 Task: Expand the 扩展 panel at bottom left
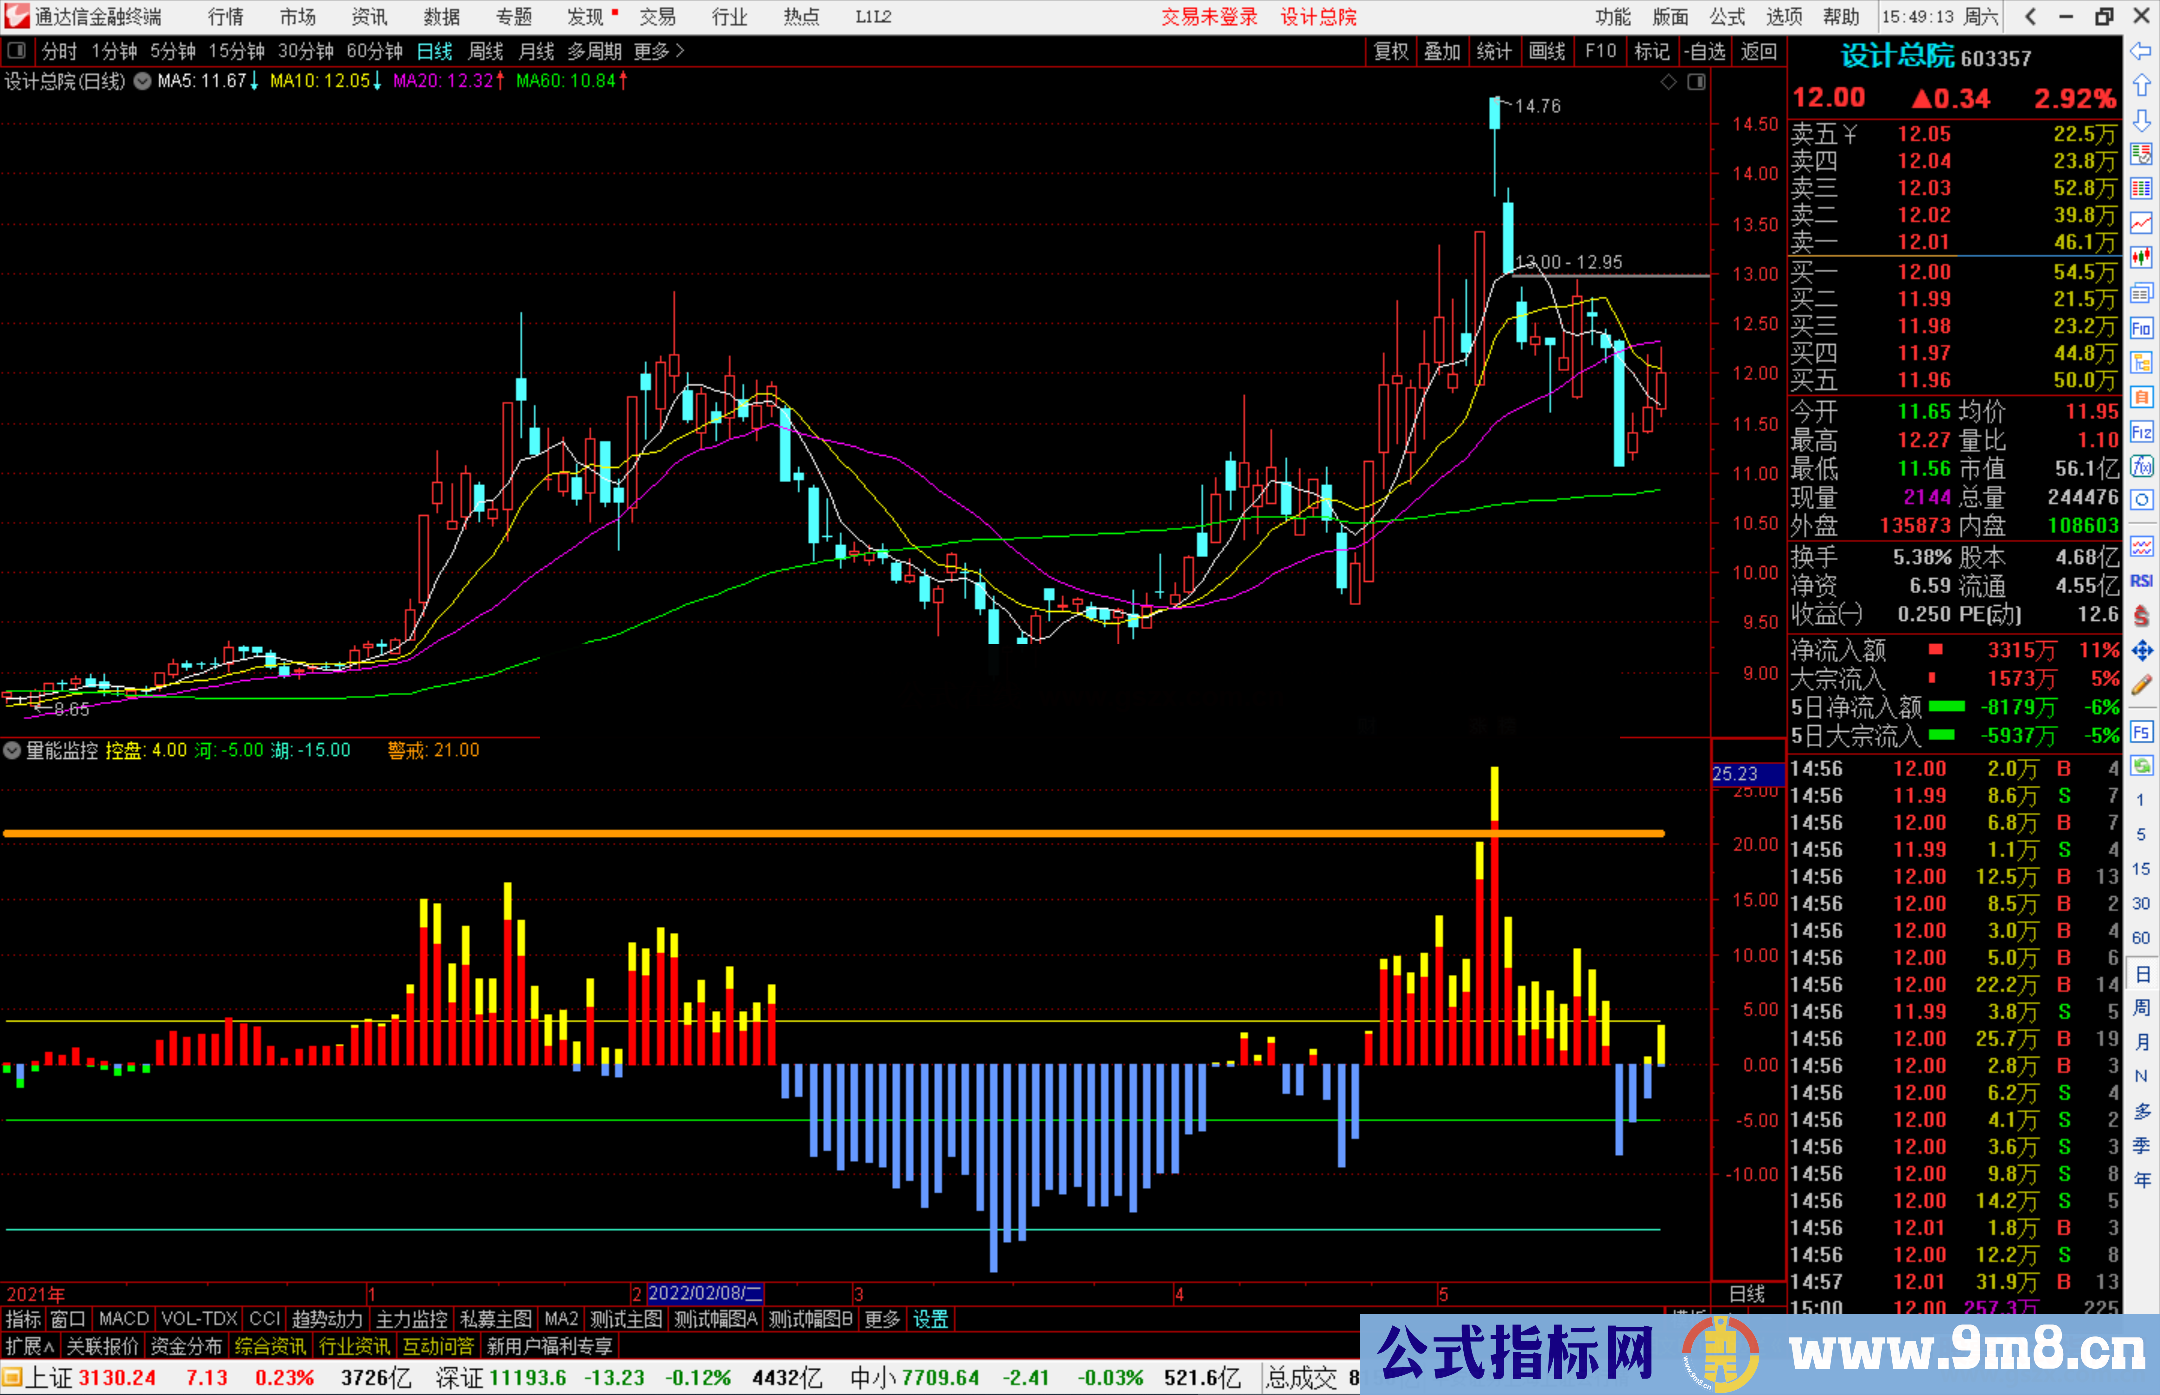point(27,1346)
